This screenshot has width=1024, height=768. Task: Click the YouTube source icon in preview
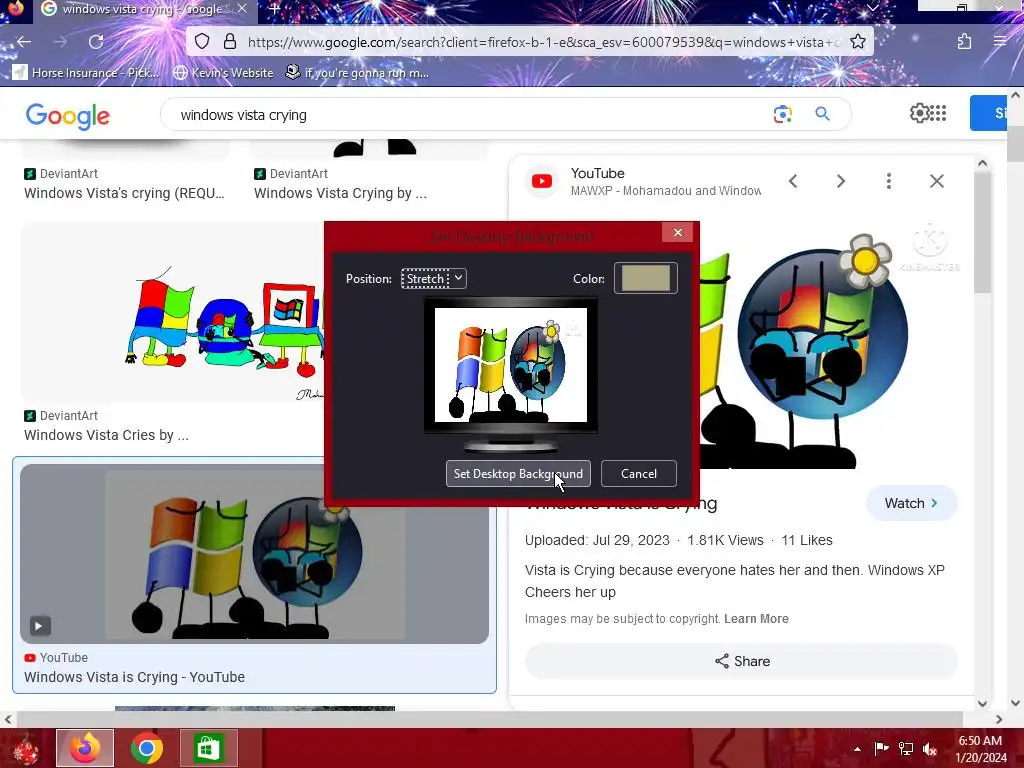pos(541,181)
